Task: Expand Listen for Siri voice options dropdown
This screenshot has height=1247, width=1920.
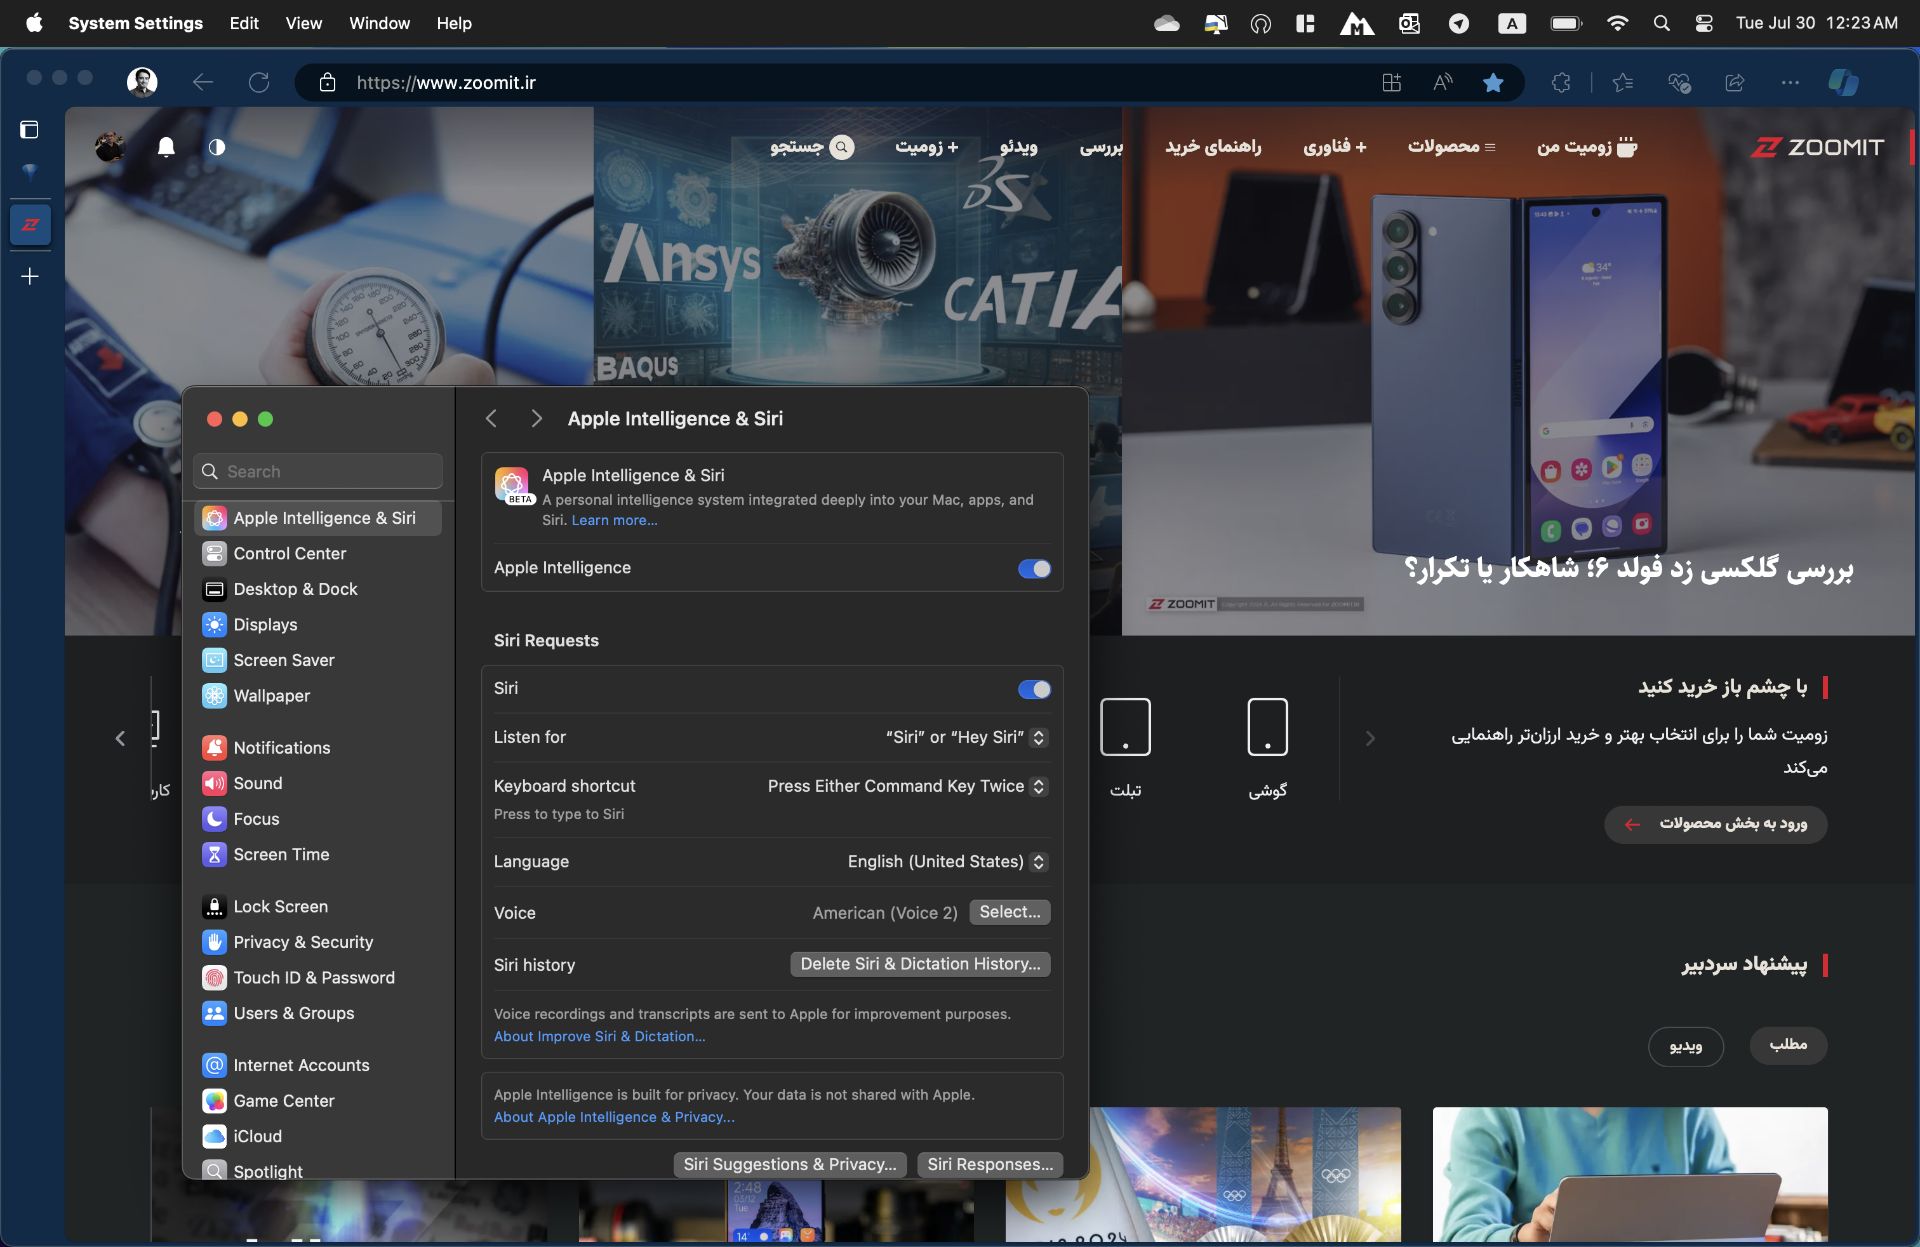Action: pos(1040,736)
